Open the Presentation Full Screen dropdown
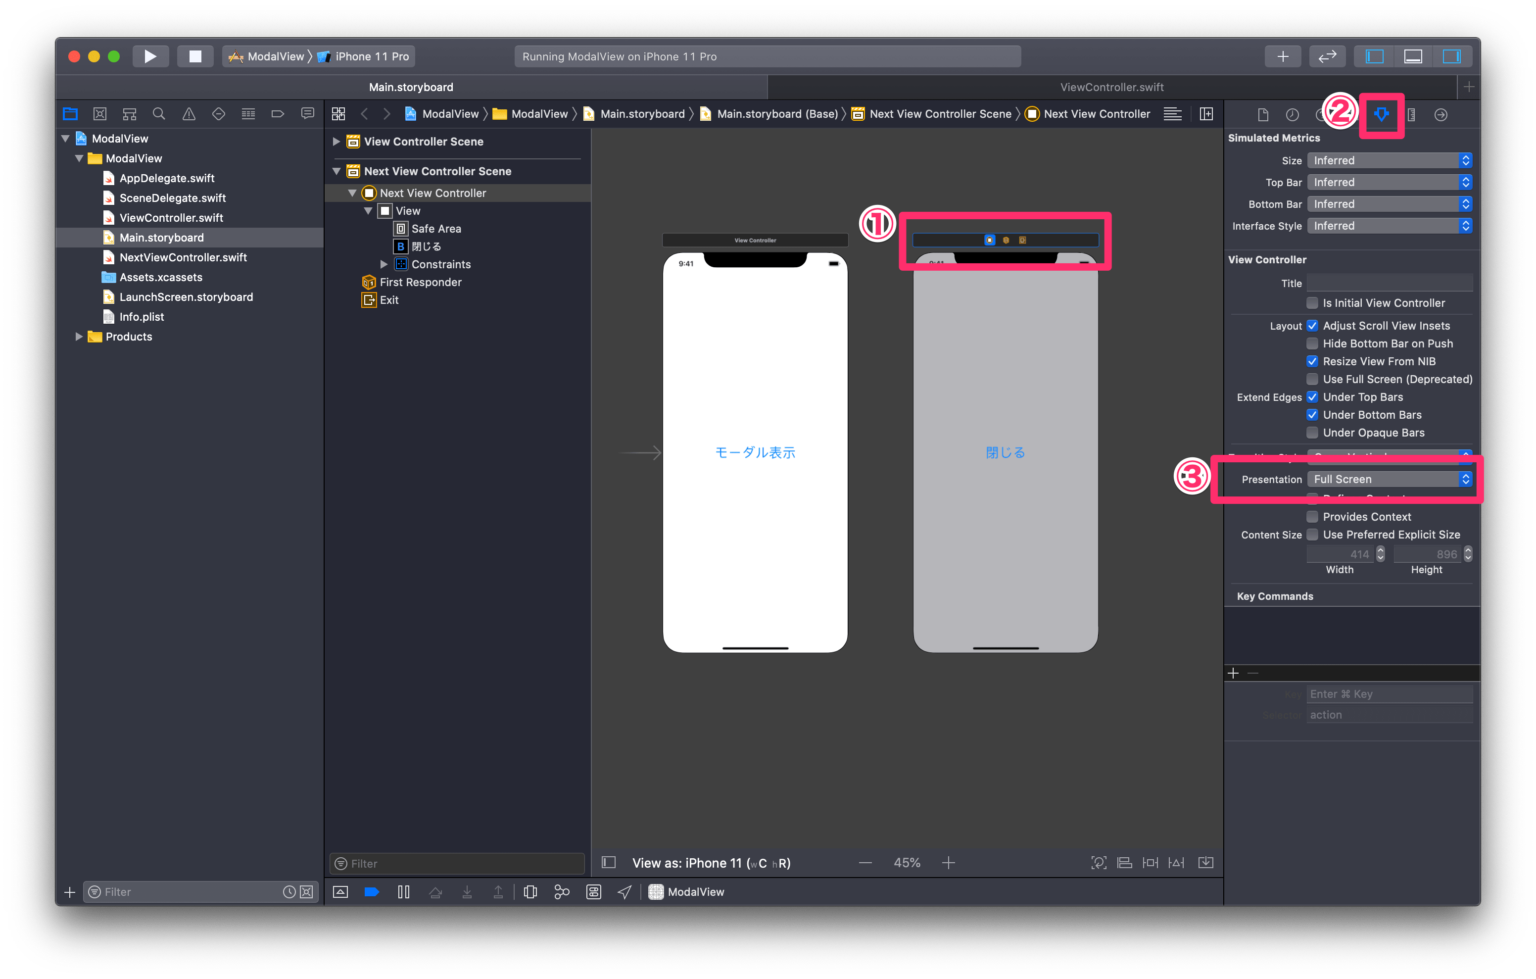 1390,479
